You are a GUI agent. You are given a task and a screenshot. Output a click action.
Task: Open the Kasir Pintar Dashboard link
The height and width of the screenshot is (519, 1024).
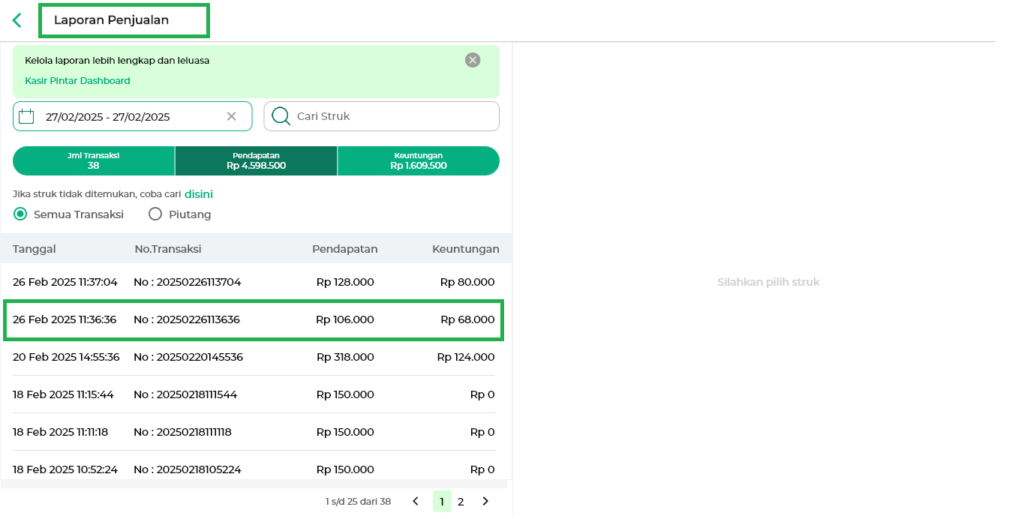coord(77,81)
